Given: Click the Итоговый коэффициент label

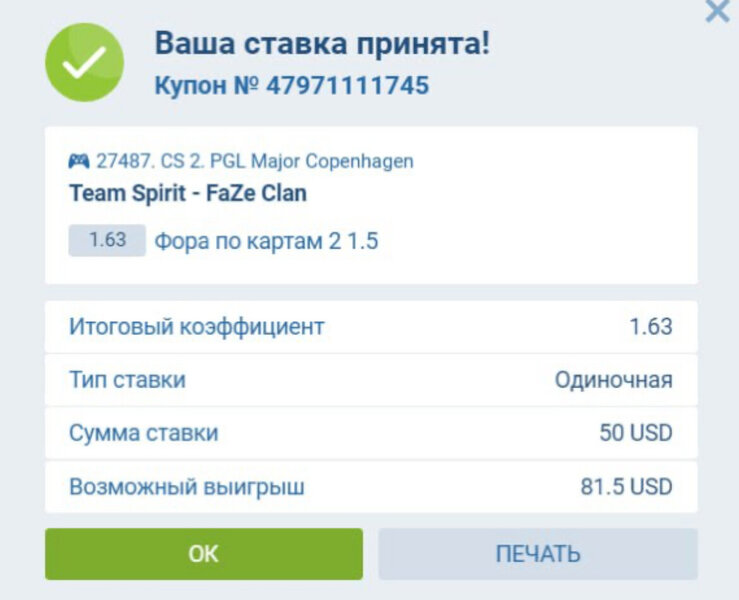Looking at the screenshot, I should (196, 326).
